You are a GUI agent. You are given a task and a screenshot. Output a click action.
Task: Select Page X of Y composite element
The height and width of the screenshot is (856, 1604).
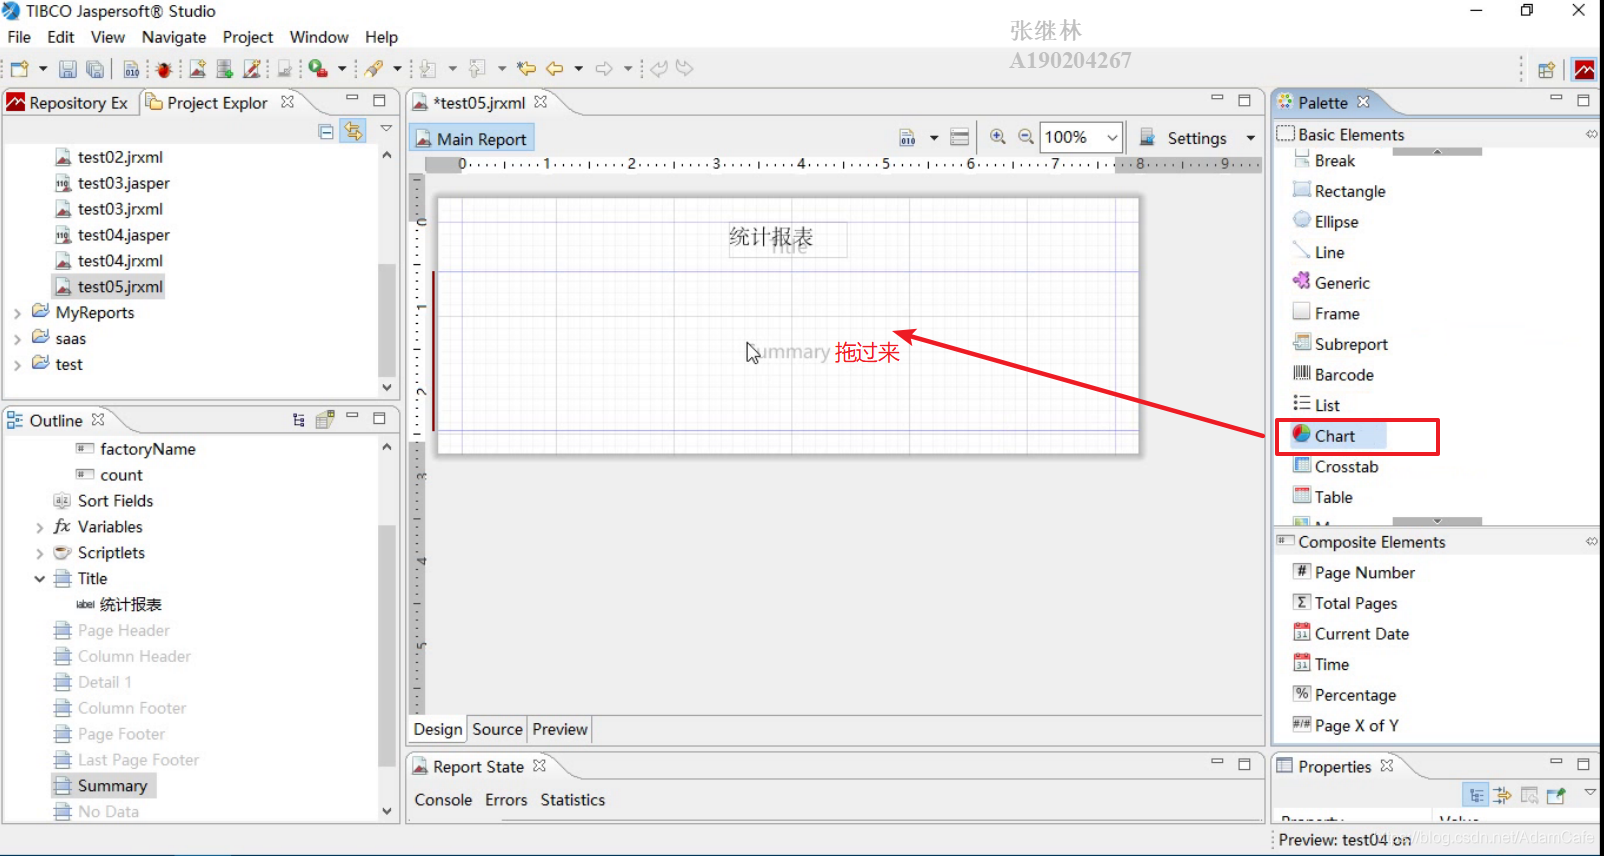[1345, 725]
